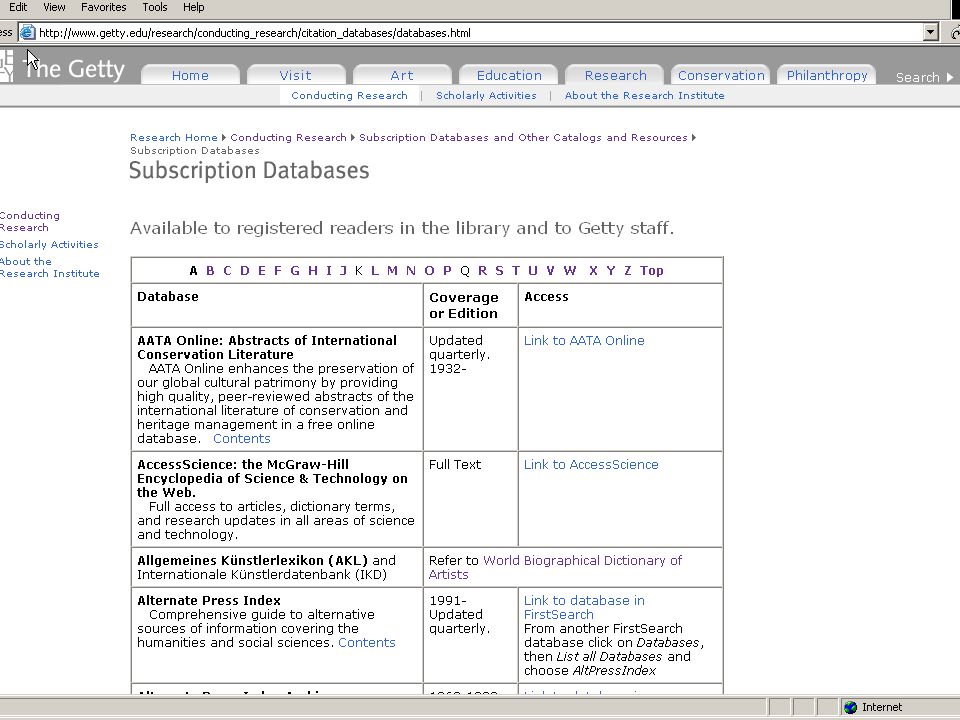
Task: Jump to letter T in alphabet index
Action: (516, 271)
